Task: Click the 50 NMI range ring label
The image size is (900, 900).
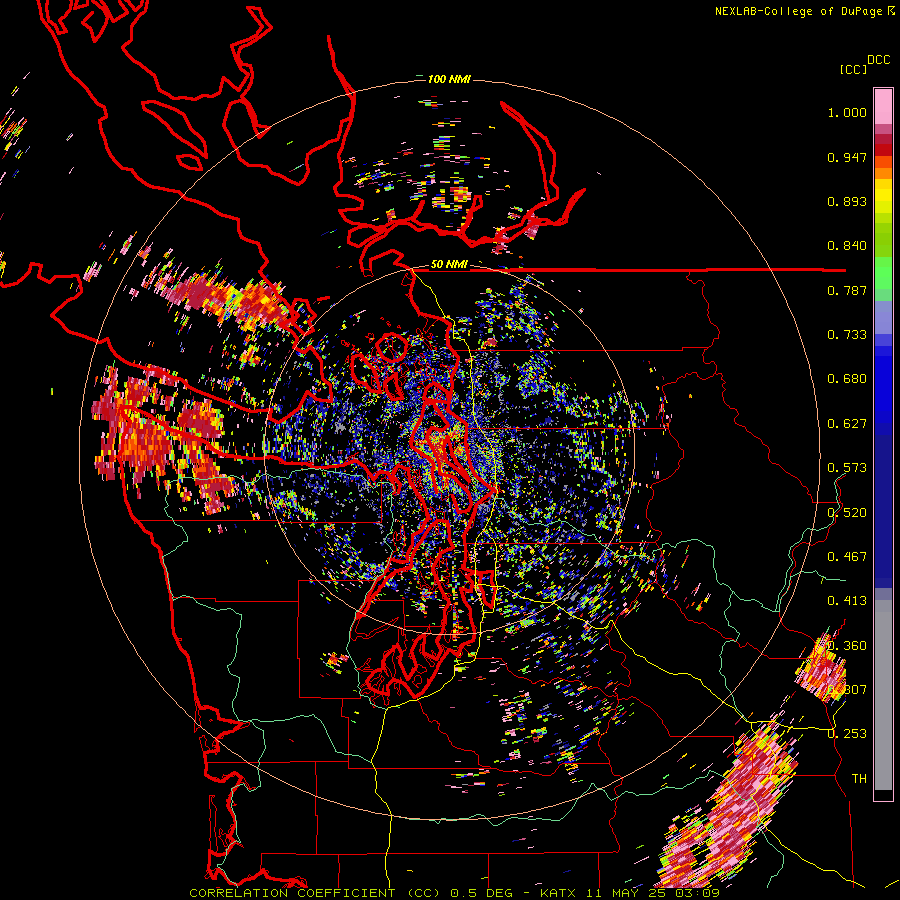Action: (449, 264)
